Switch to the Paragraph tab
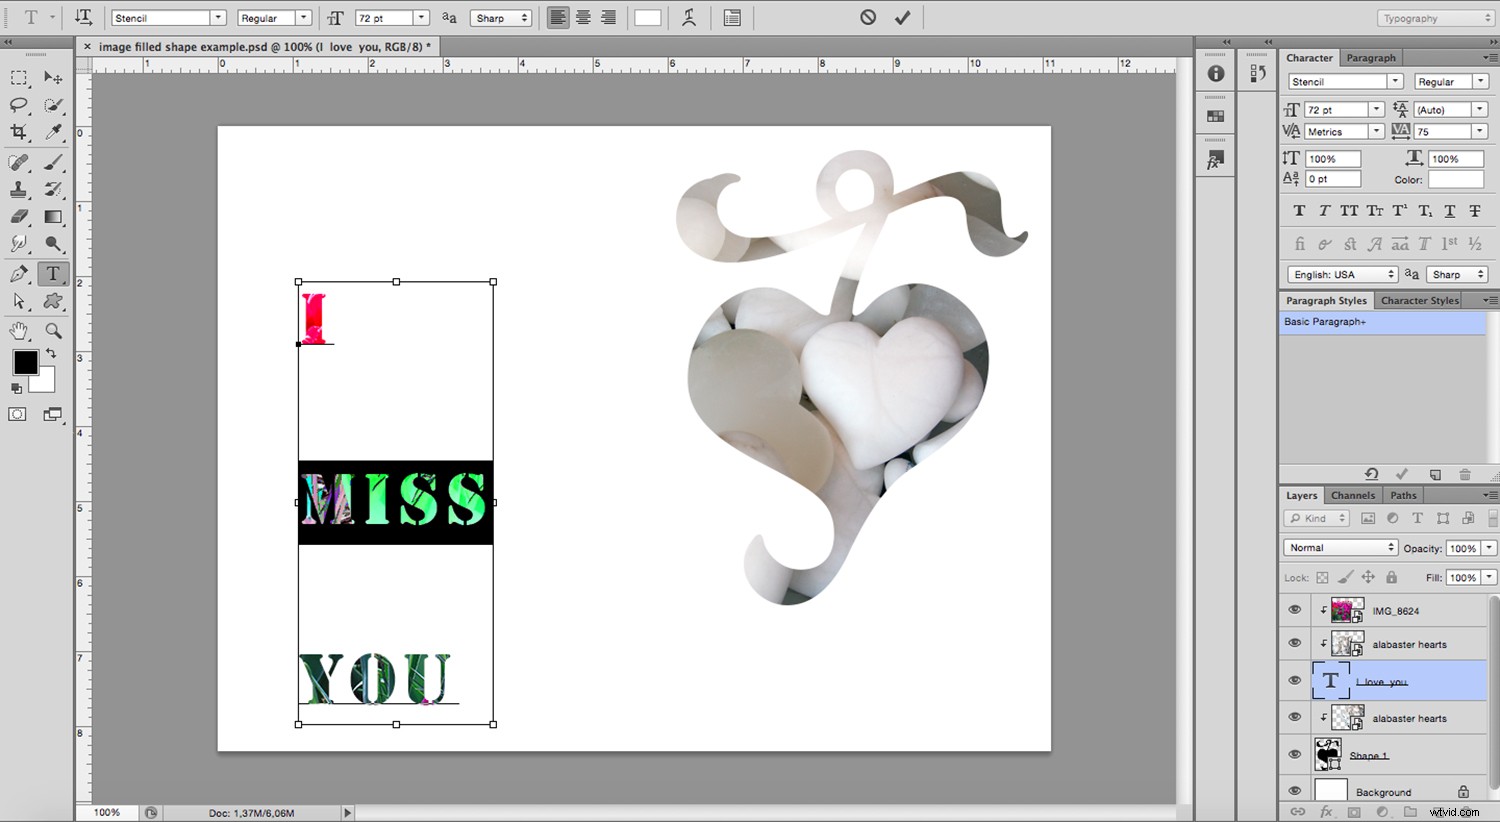Image resolution: width=1500 pixels, height=822 pixels. click(x=1371, y=57)
